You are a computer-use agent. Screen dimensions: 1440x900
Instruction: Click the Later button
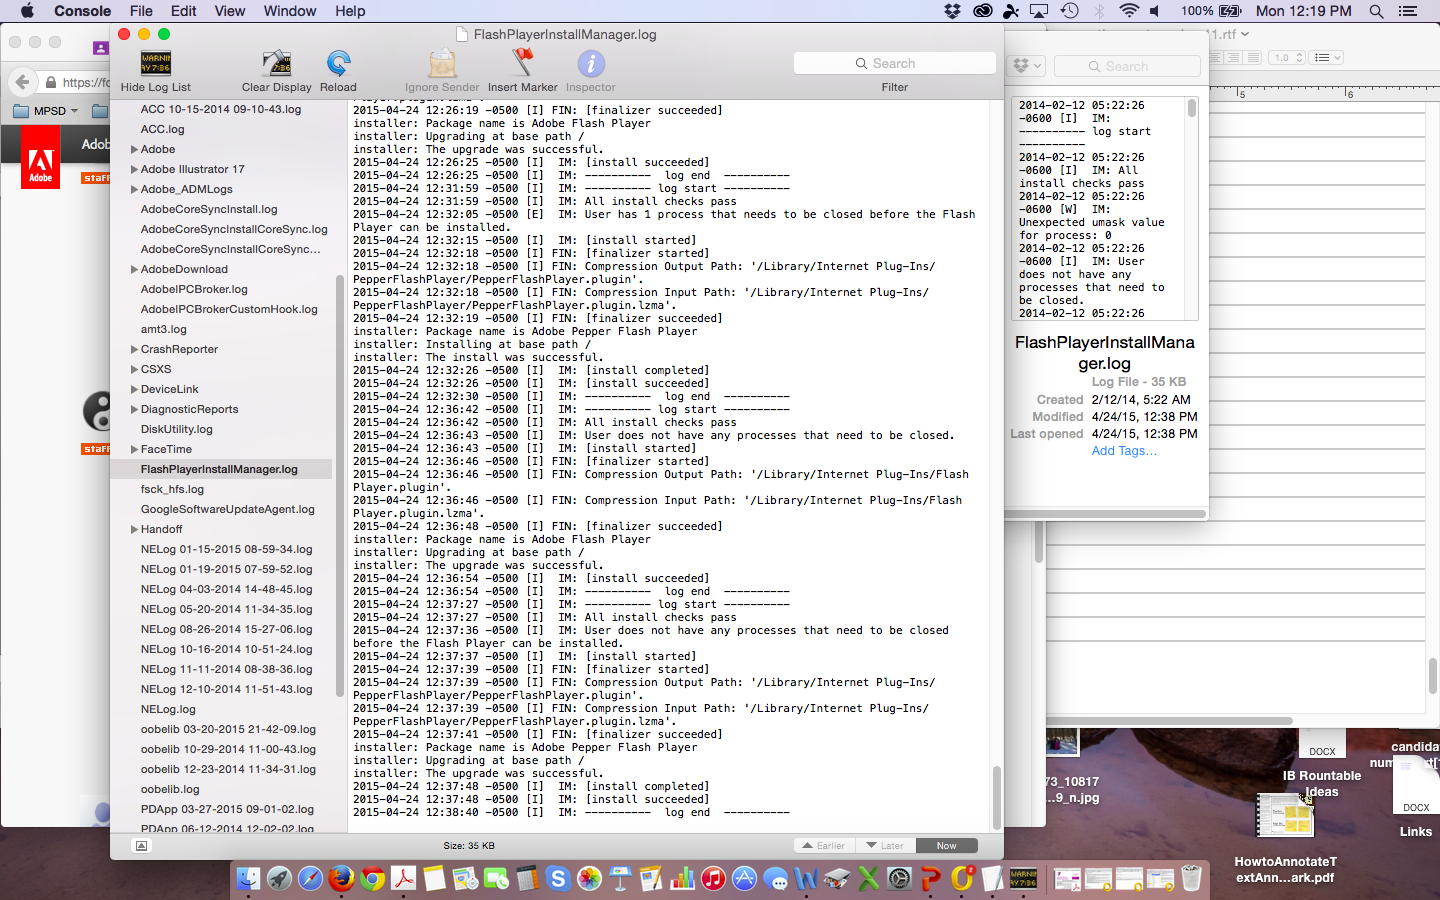[x=886, y=845]
